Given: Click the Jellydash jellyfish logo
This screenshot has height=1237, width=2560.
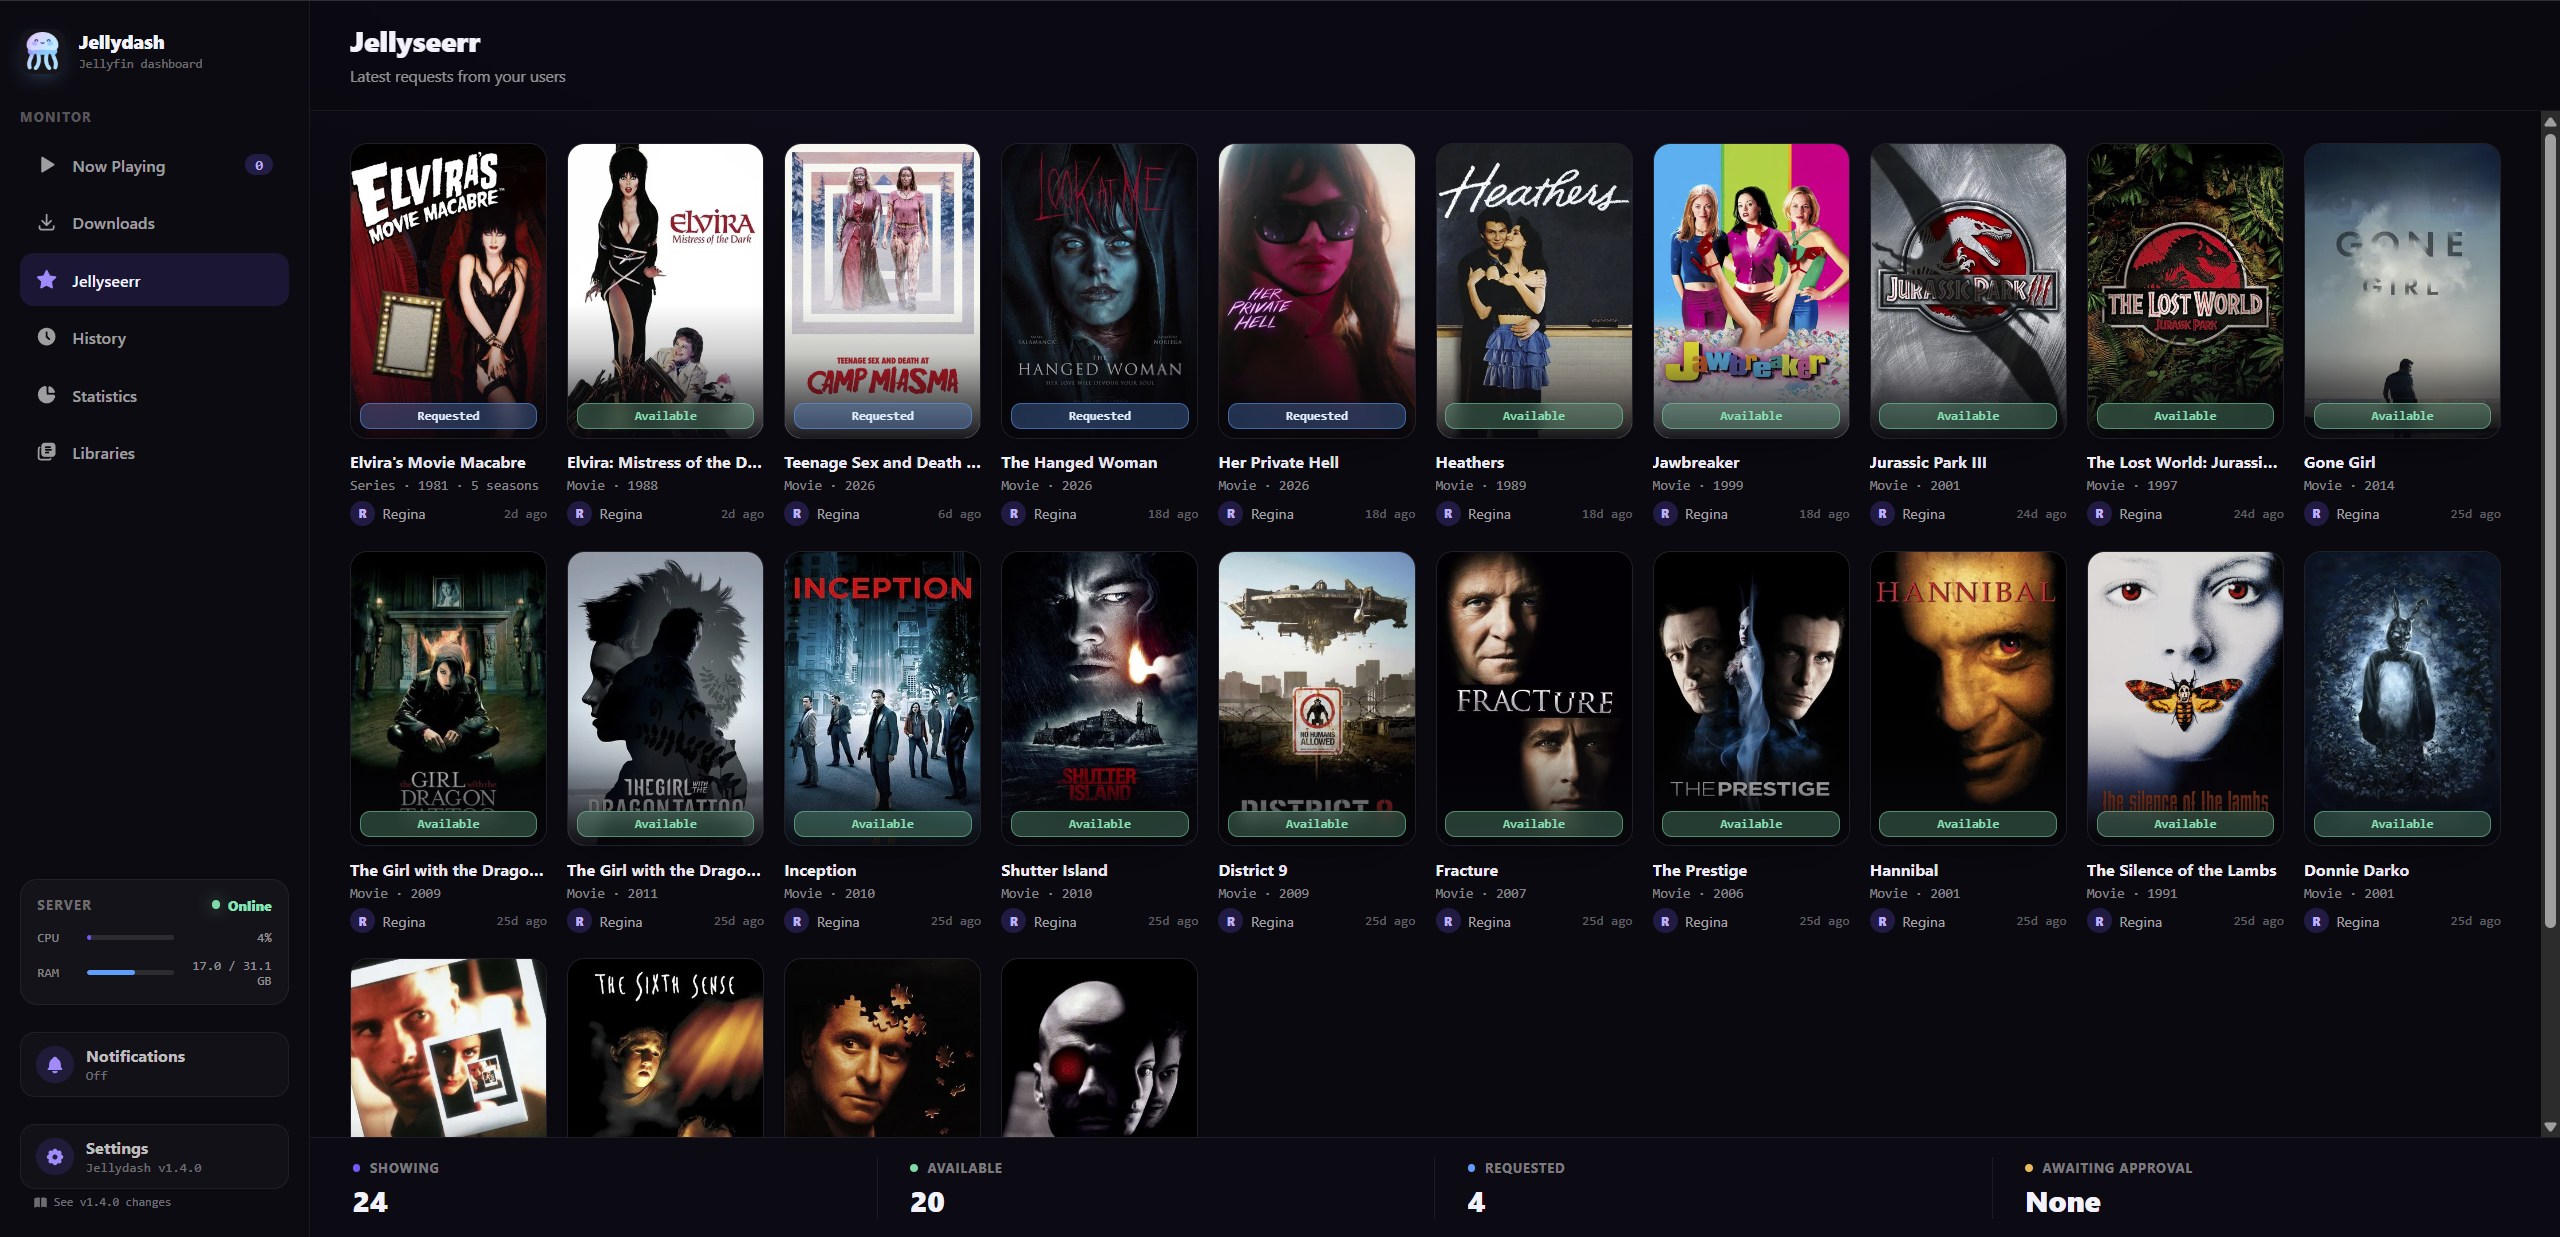Looking at the screenshot, I should 42,51.
